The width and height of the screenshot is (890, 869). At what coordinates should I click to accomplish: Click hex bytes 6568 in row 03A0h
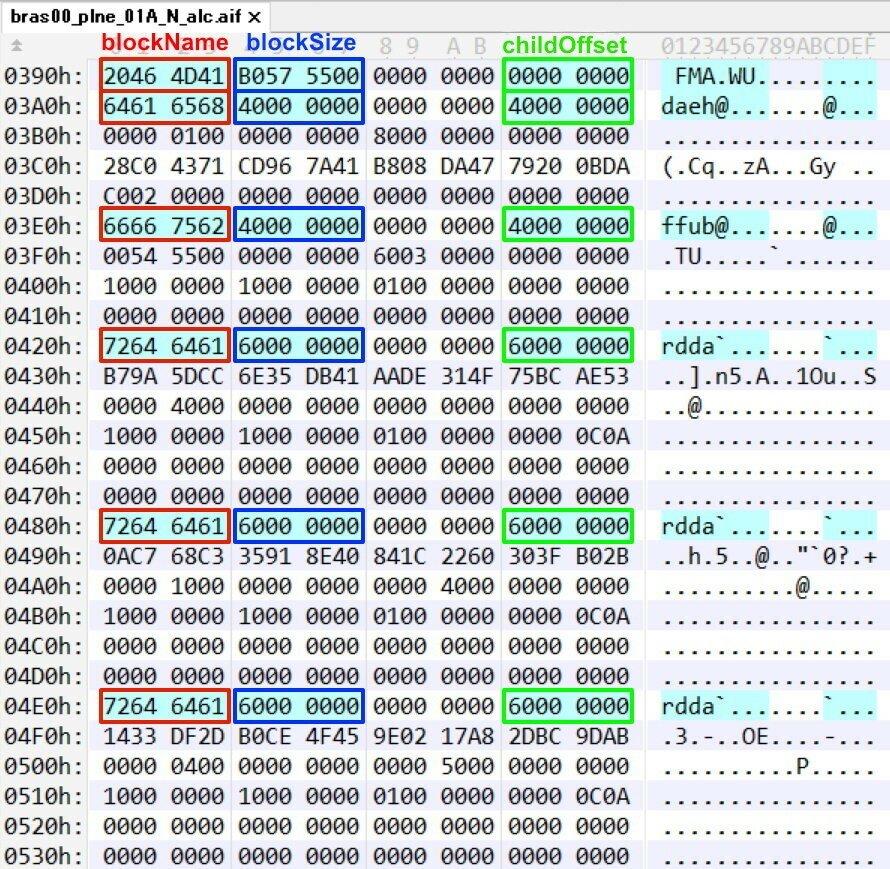click(198, 106)
